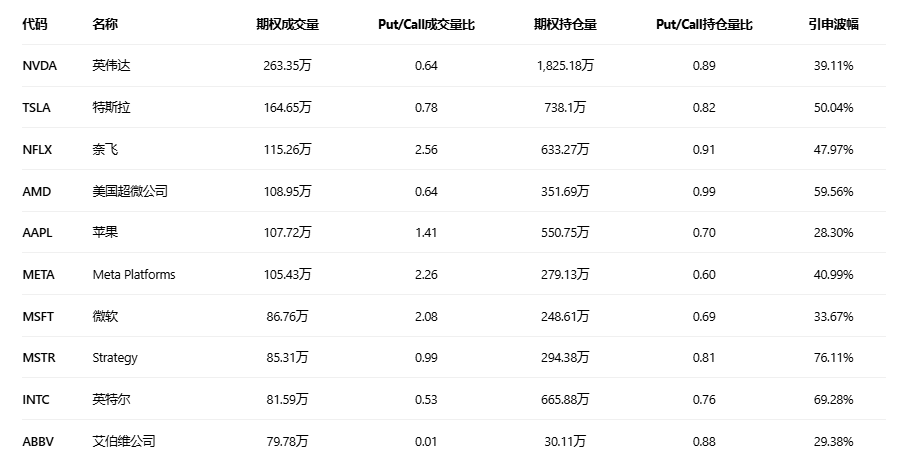Click the AMD ticker symbol

pos(36,191)
